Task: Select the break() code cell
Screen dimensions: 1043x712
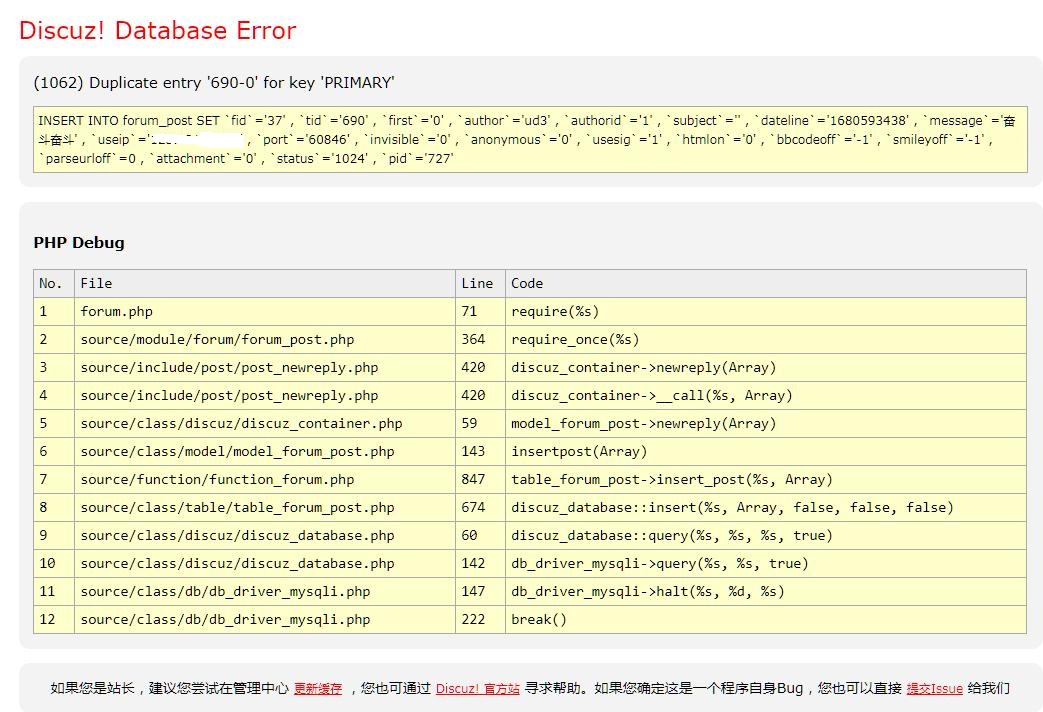Action: (x=766, y=619)
